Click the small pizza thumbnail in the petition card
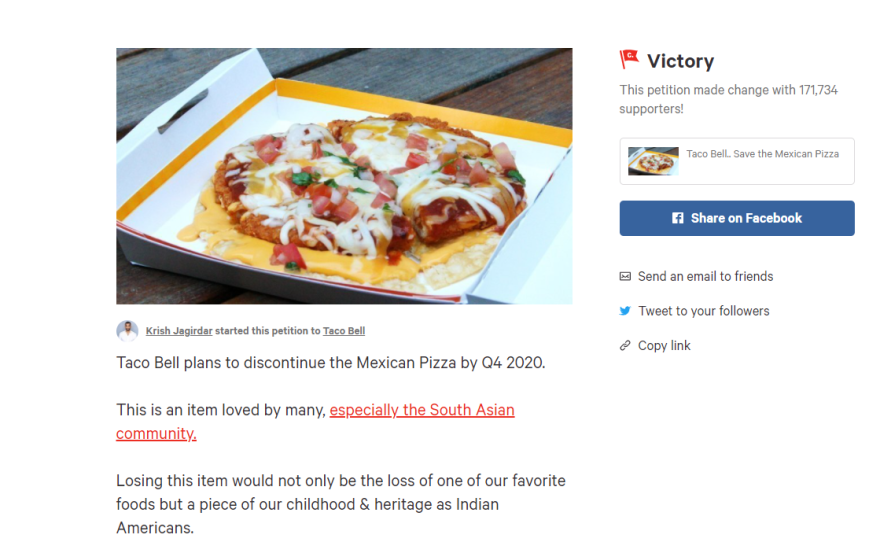Screen dimensions: 880x542 (x=653, y=161)
